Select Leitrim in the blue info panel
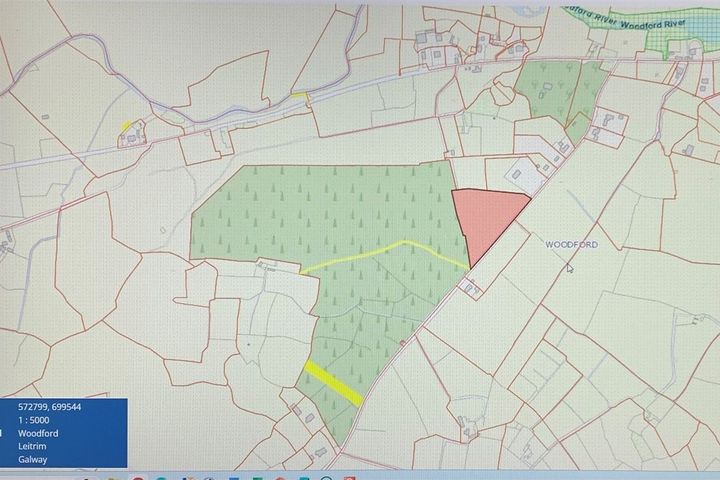 pos(32,447)
